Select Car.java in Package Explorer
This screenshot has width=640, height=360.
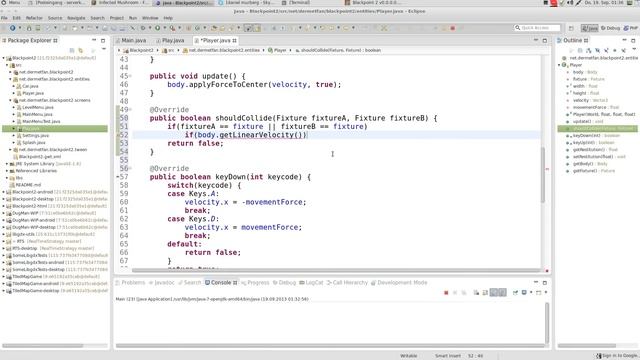coord(30,86)
